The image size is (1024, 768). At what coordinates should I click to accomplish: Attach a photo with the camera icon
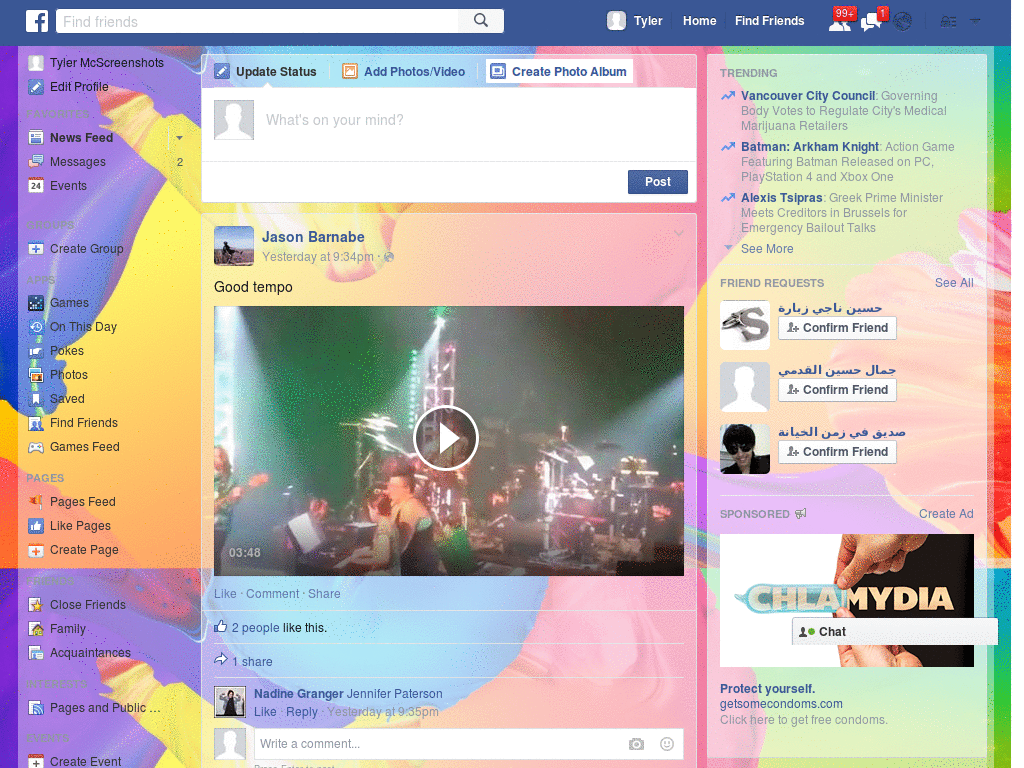click(636, 744)
